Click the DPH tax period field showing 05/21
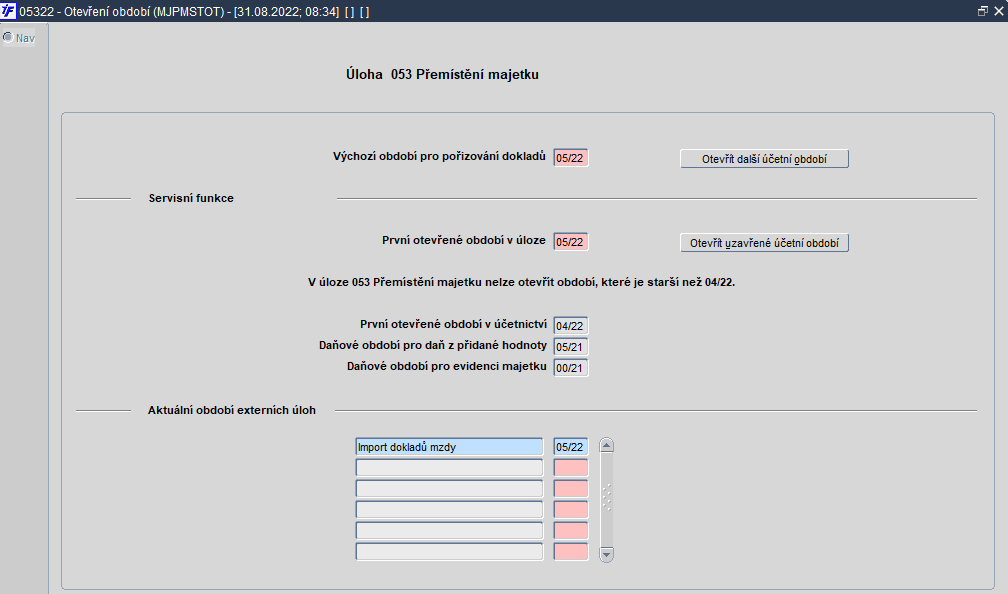Viewport: 1008px width, 594px height. [x=570, y=347]
